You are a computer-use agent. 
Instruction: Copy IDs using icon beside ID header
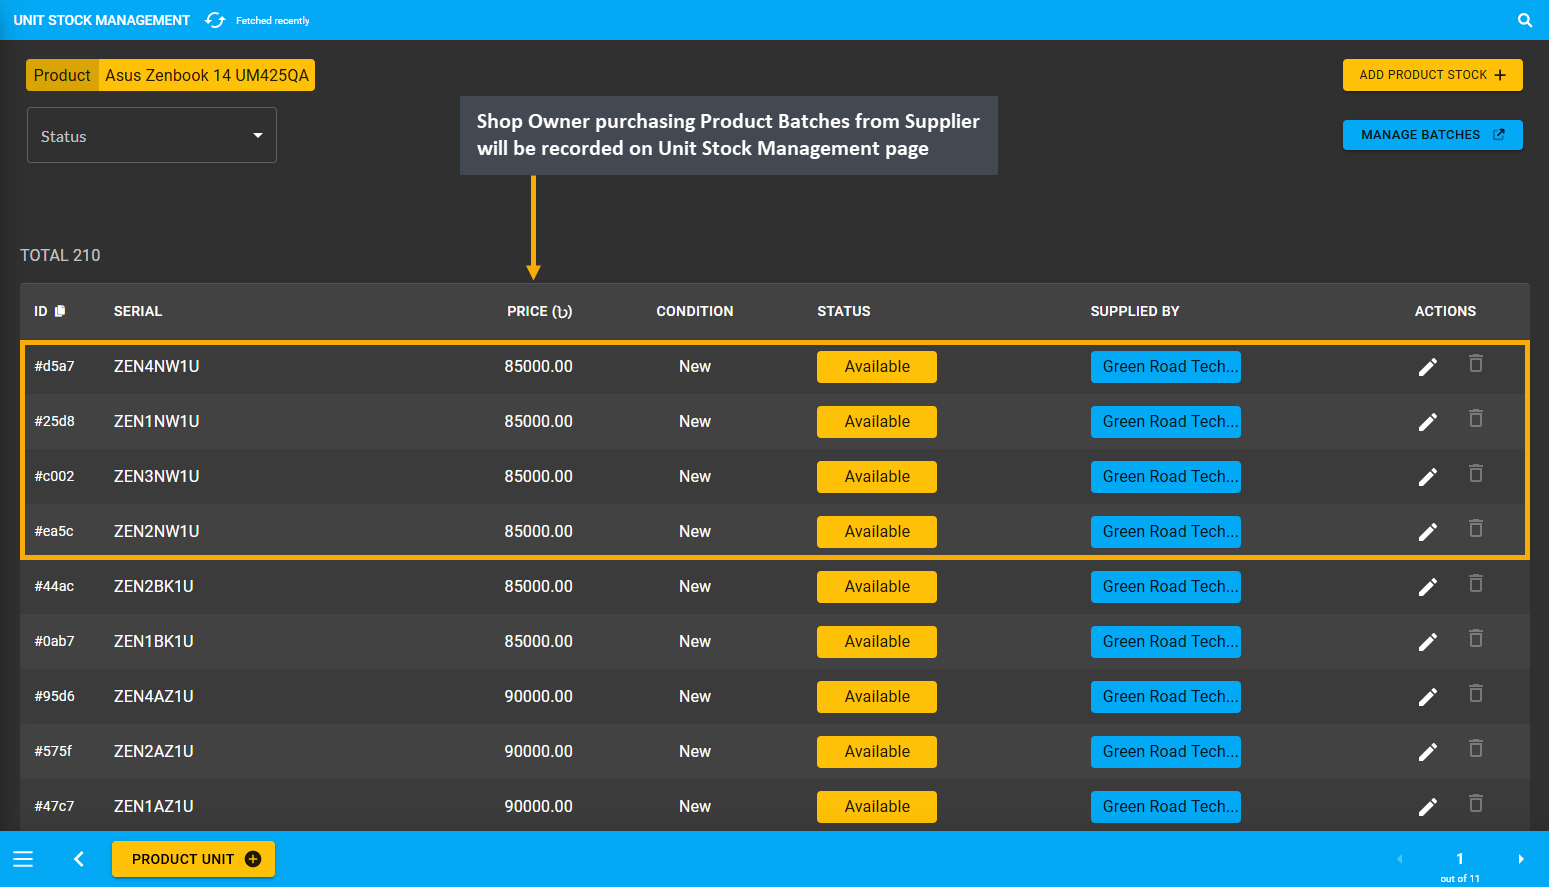coord(60,311)
